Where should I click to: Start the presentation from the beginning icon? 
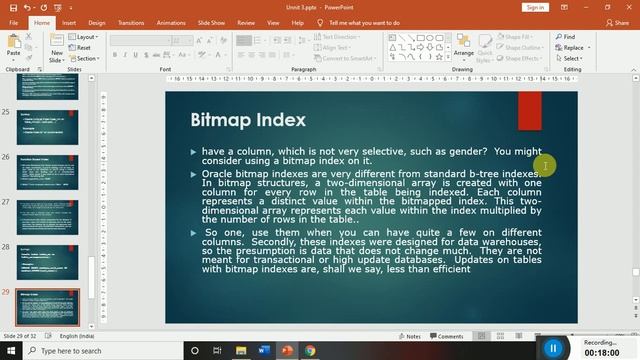[58, 8]
